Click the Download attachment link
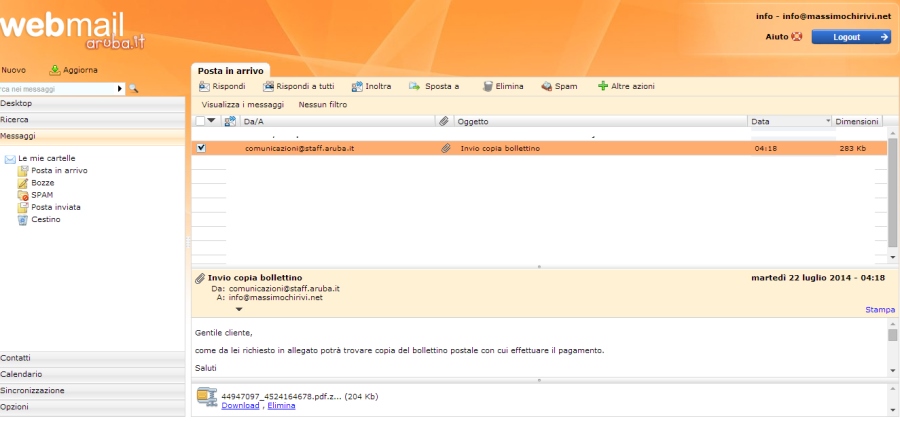 coord(240,405)
